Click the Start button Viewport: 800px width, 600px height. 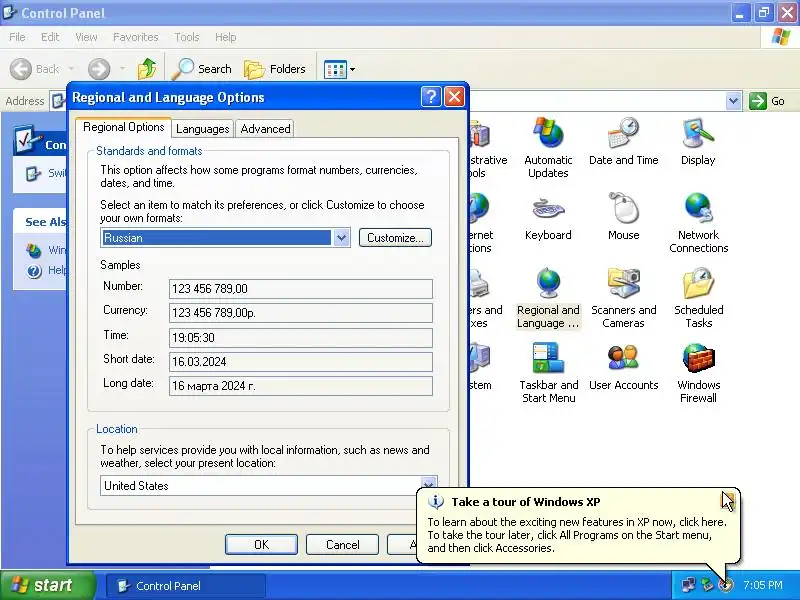click(47, 585)
